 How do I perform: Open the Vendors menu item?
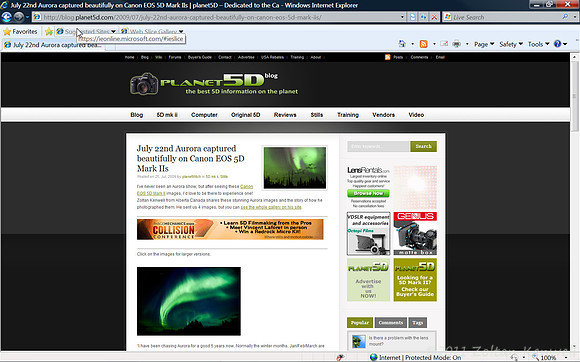coord(383,115)
